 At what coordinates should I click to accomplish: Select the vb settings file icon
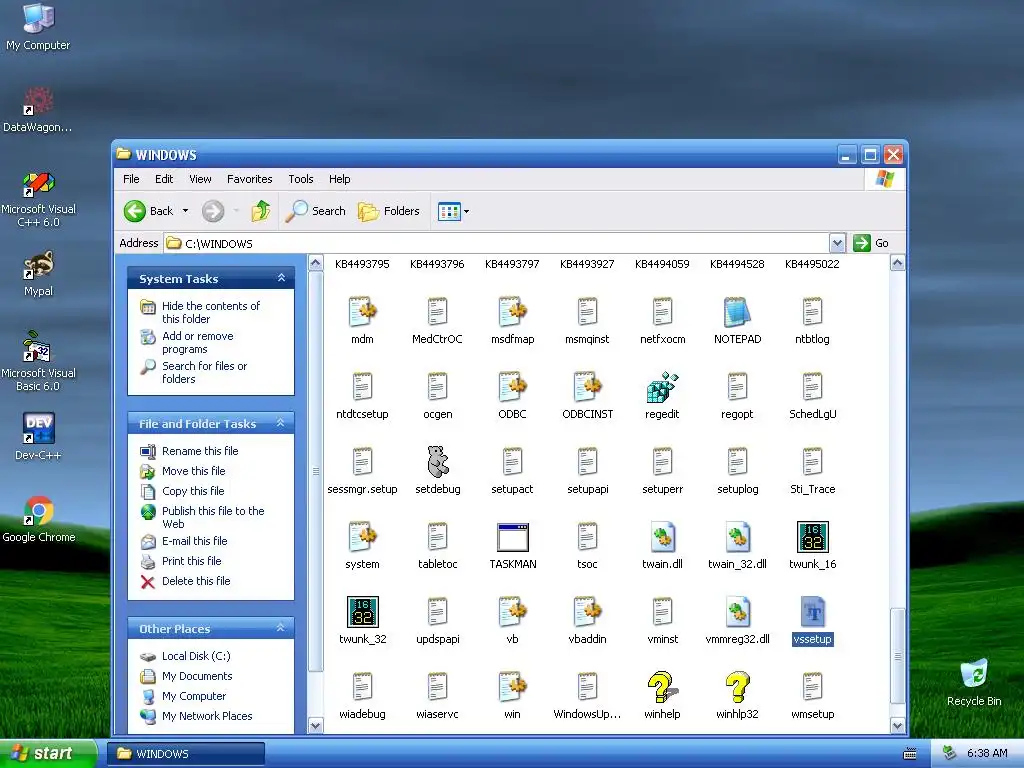[513, 612]
